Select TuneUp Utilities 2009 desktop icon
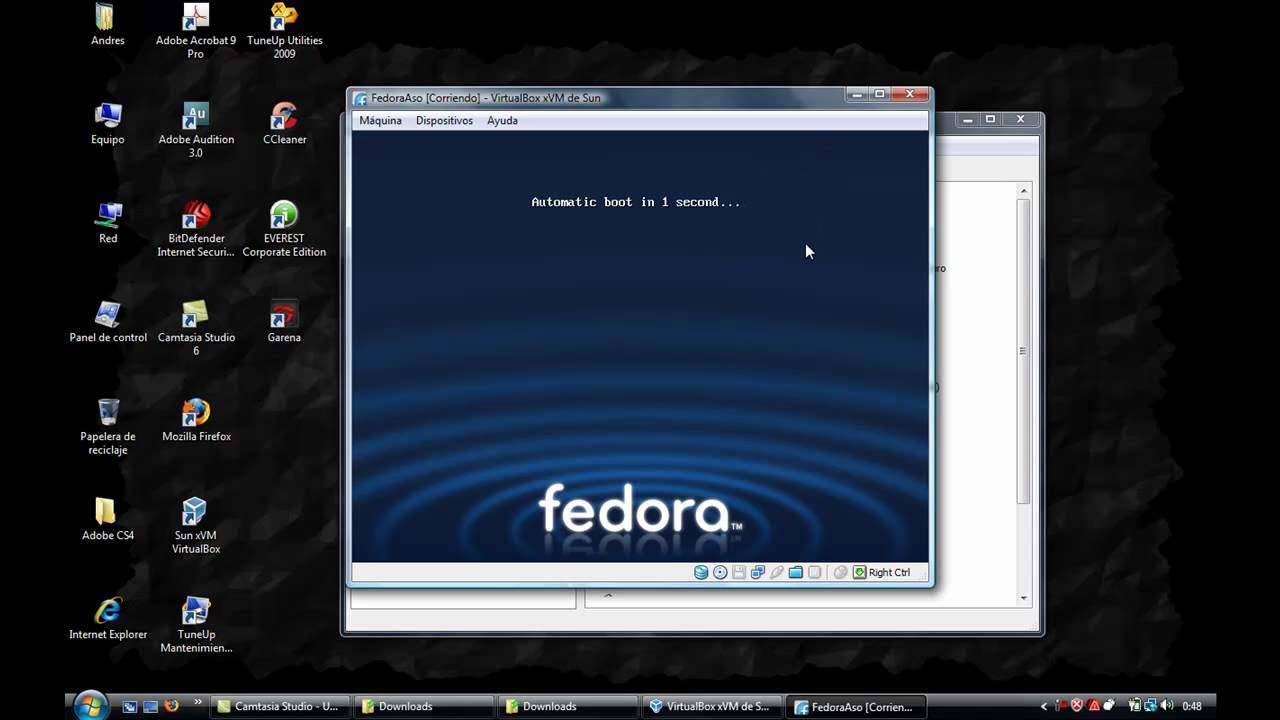The height and width of the screenshot is (720, 1280). [x=284, y=32]
